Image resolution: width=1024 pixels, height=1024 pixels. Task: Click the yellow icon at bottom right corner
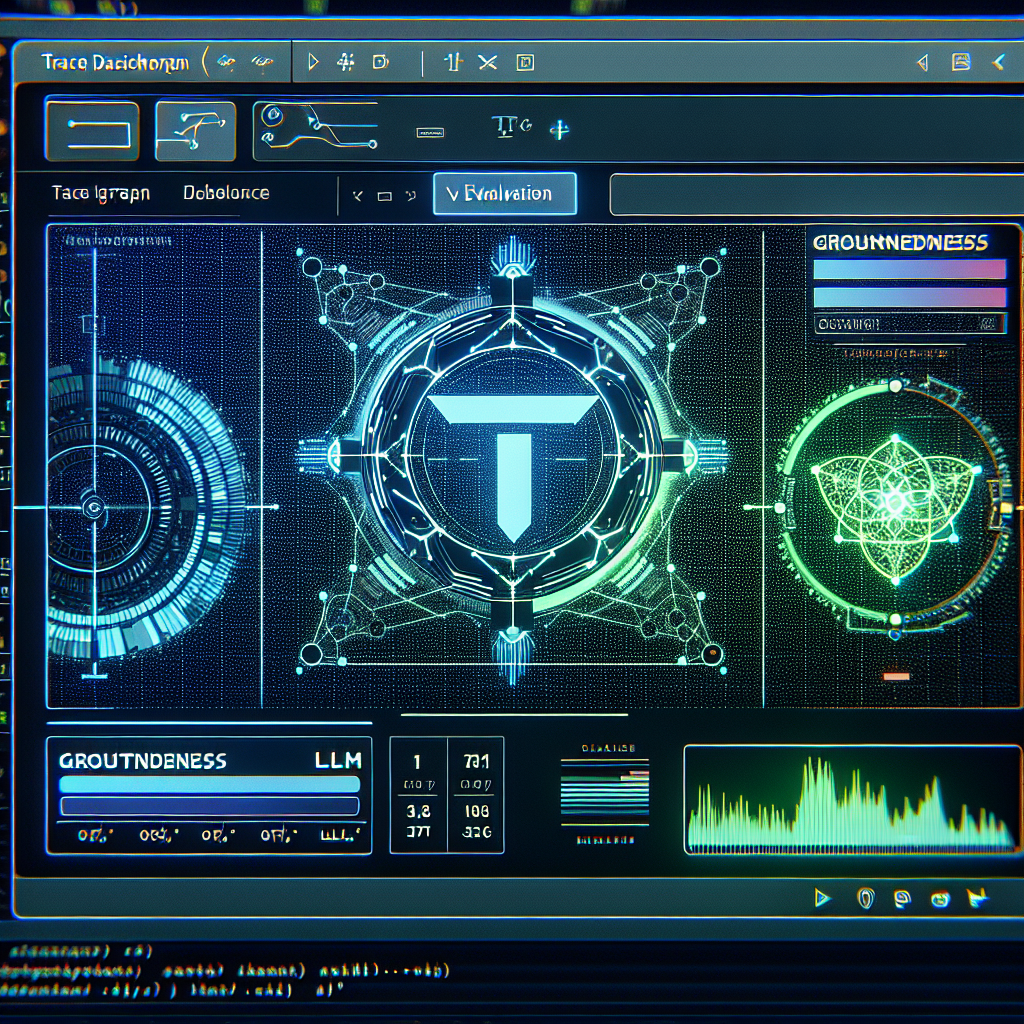(x=977, y=898)
